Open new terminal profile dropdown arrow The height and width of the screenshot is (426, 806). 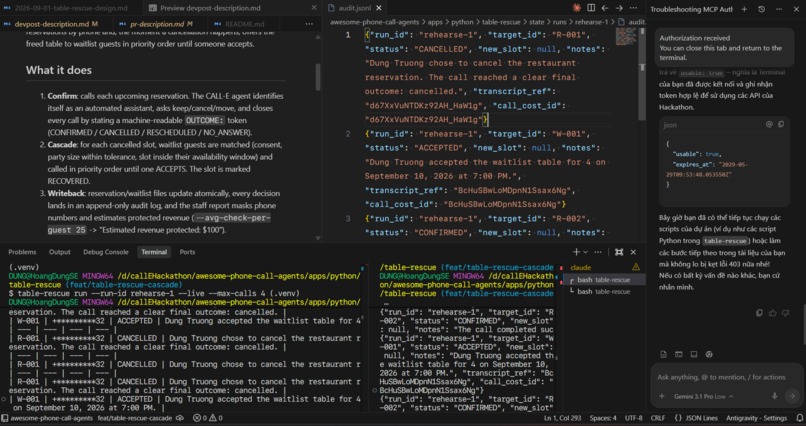[x=585, y=252]
